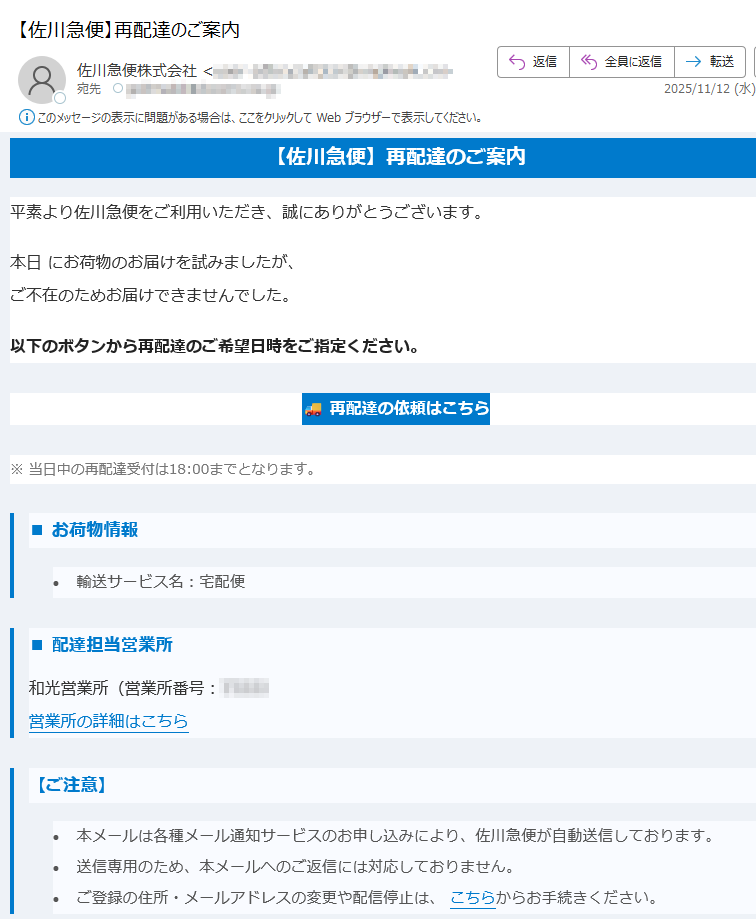This screenshot has width=756, height=919.
Task: Click the 輸送サービス名：宅配便 list item
Action: (161, 581)
